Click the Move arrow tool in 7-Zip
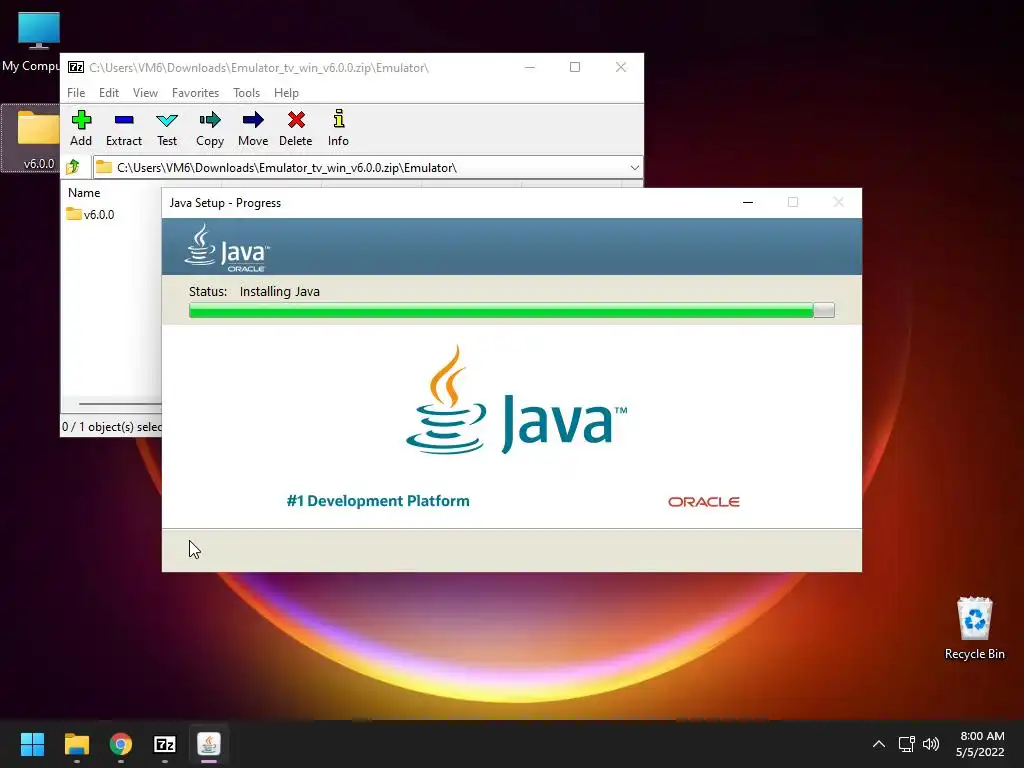This screenshot has width=1024, height=768. click(x=253, y=129)
